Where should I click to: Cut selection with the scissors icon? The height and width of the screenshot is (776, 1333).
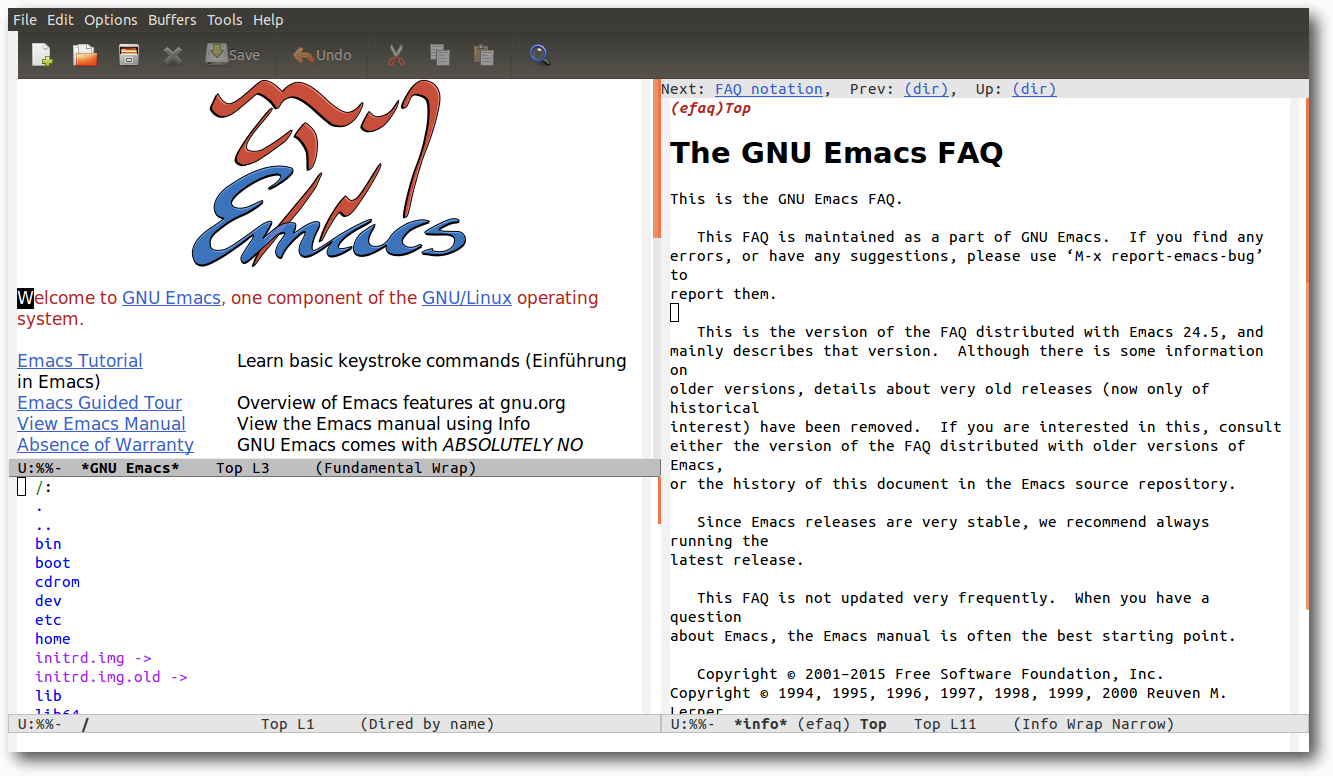pyautogui.click(x=396, y=55)
